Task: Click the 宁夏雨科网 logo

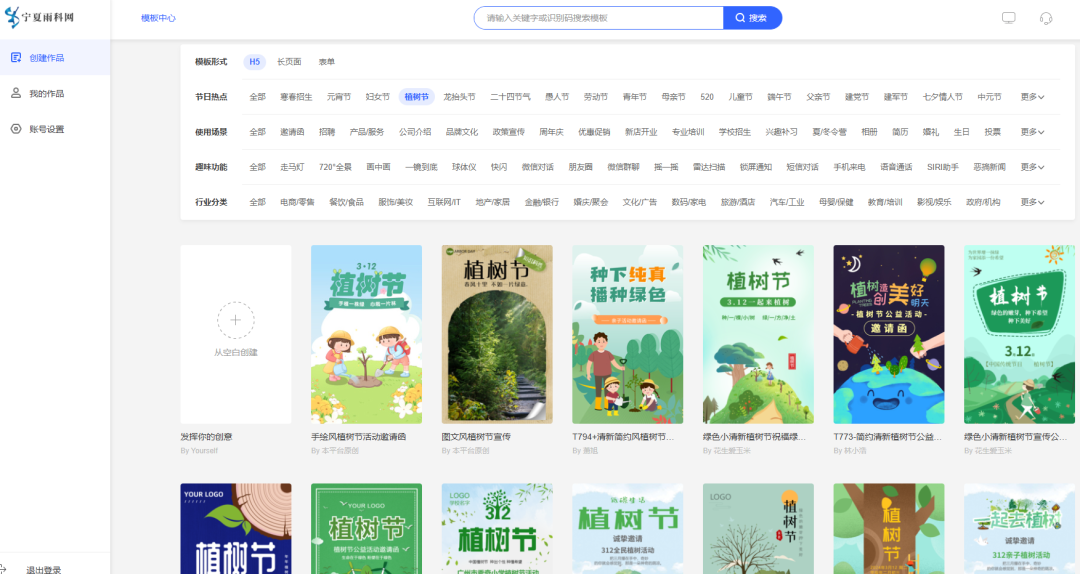Action: (x=39, y=17)
